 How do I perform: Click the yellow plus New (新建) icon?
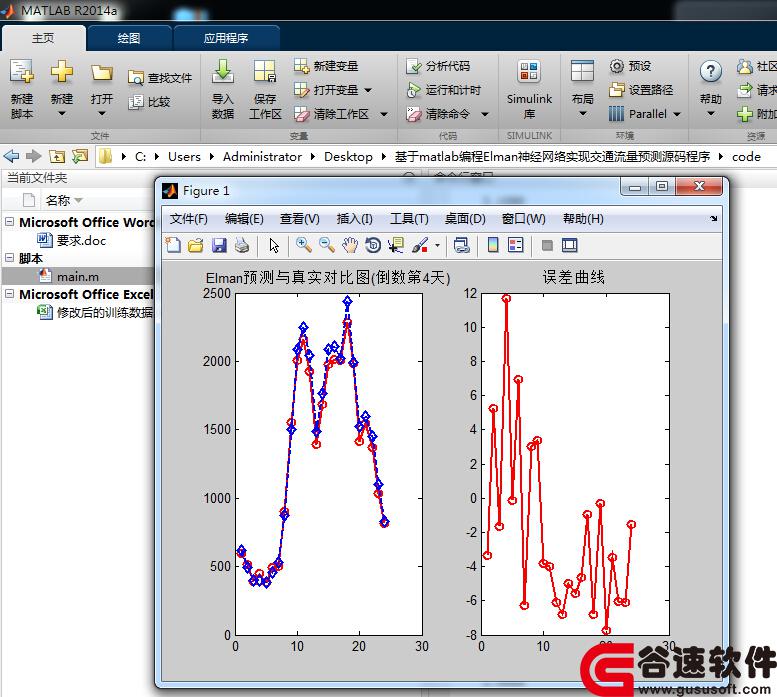(x=61, y=72)
